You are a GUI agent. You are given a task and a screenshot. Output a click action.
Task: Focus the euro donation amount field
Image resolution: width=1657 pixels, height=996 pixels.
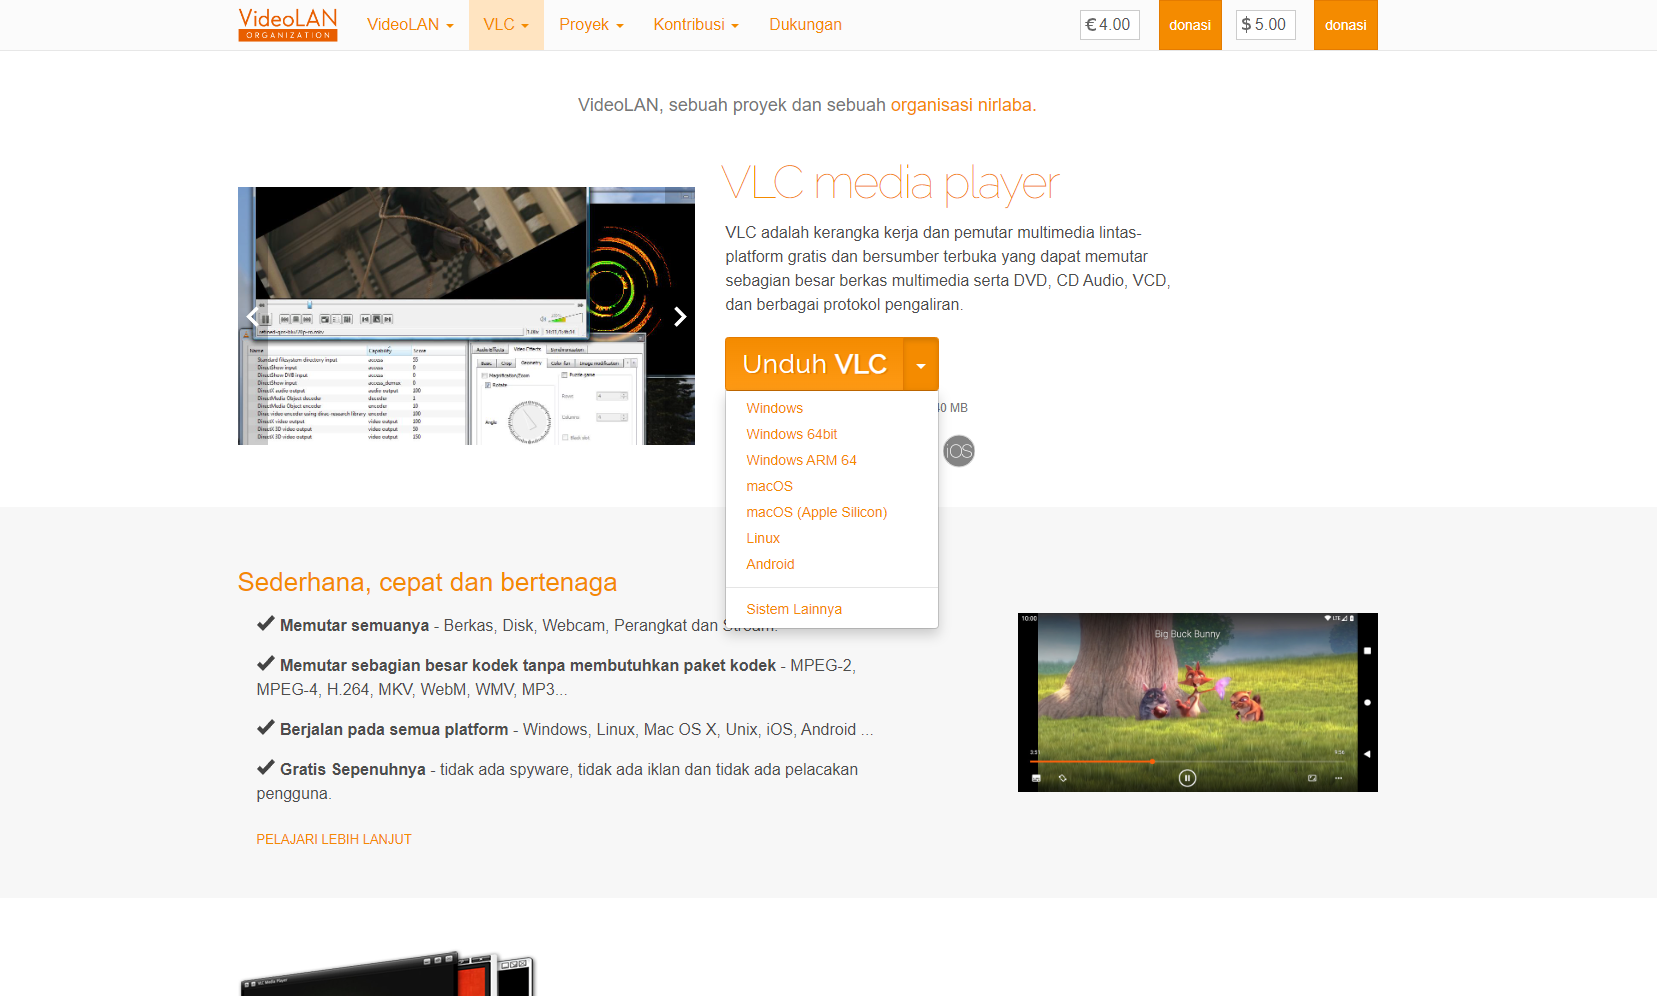pyautogui.click(x=1110, y=25)
